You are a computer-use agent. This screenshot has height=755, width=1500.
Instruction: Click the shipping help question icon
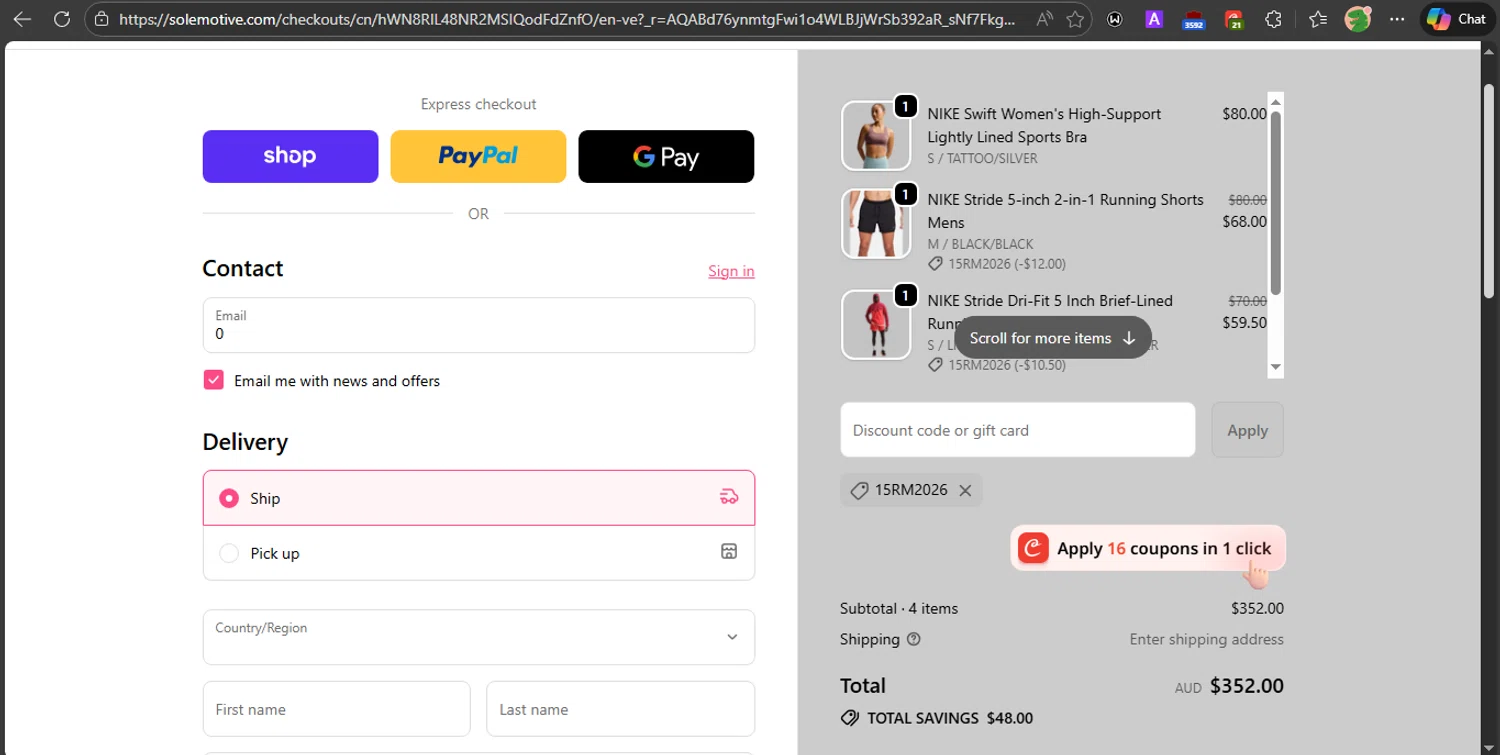click(x=913, y=639)
